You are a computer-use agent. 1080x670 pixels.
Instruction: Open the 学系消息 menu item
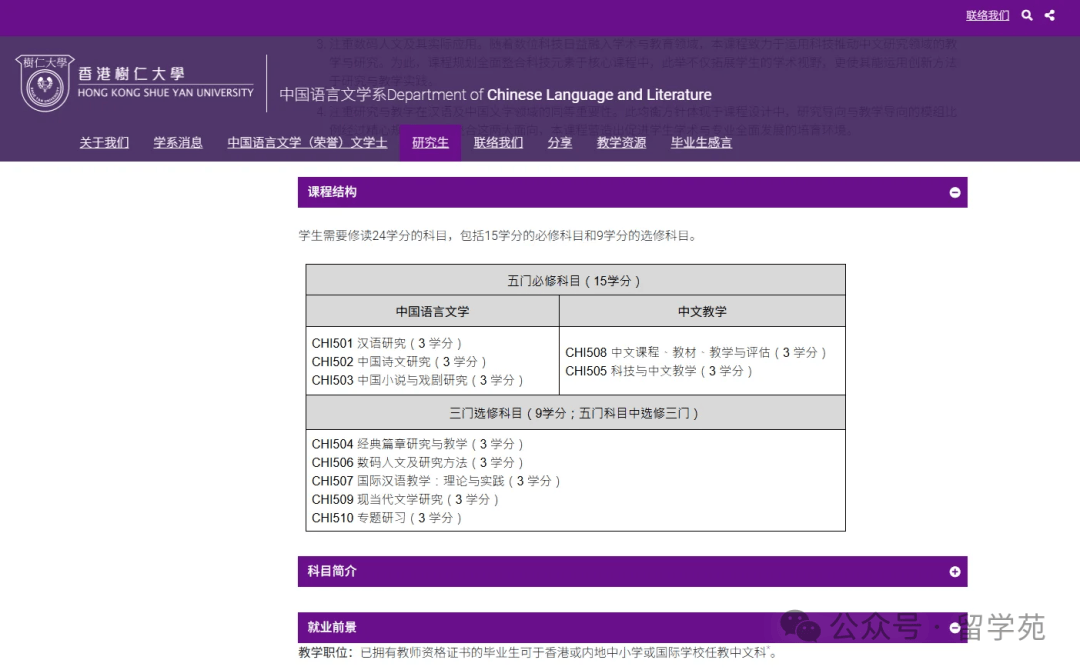[178, 143]
